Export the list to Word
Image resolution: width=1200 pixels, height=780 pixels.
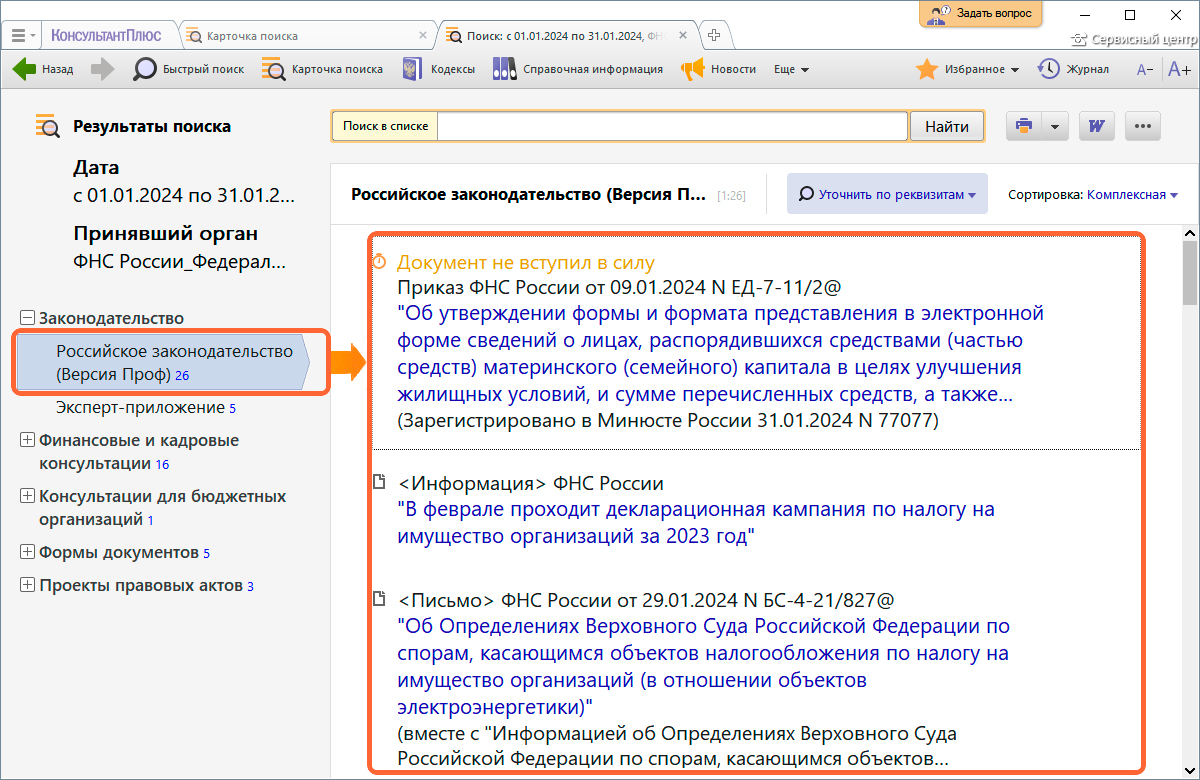point(1097,127)
